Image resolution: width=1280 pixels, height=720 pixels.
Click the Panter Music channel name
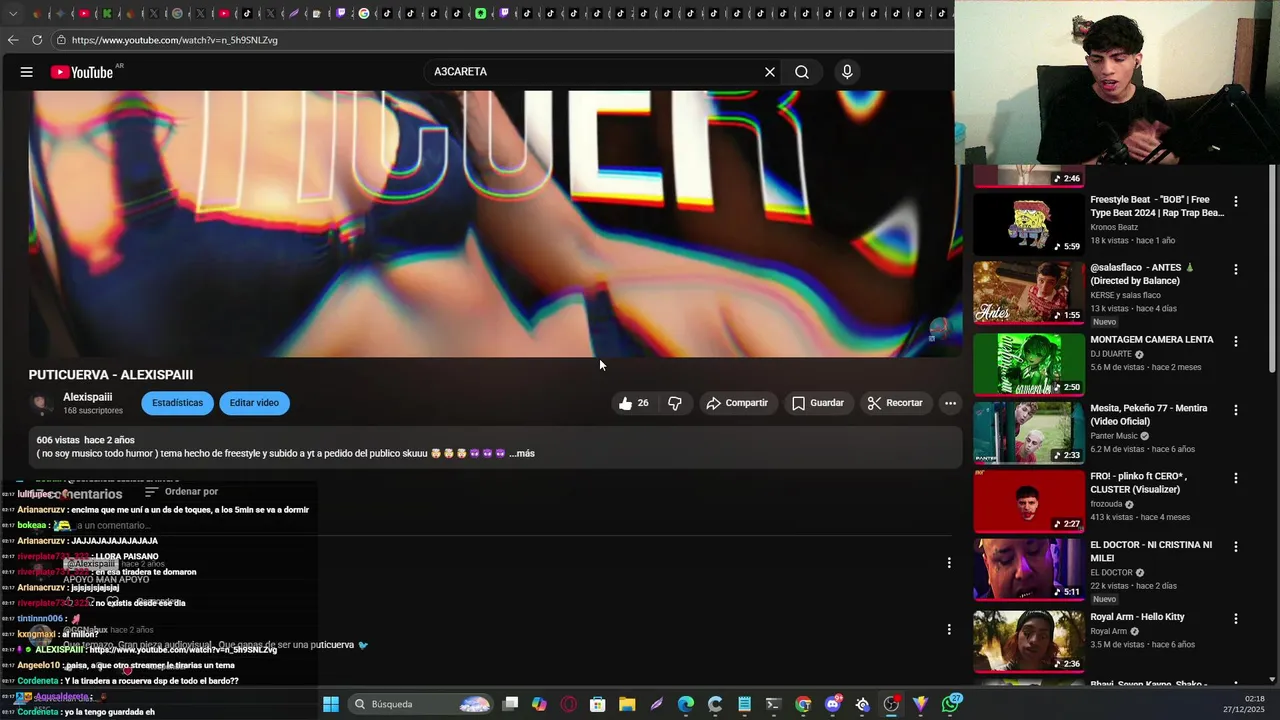[1114, 436]
